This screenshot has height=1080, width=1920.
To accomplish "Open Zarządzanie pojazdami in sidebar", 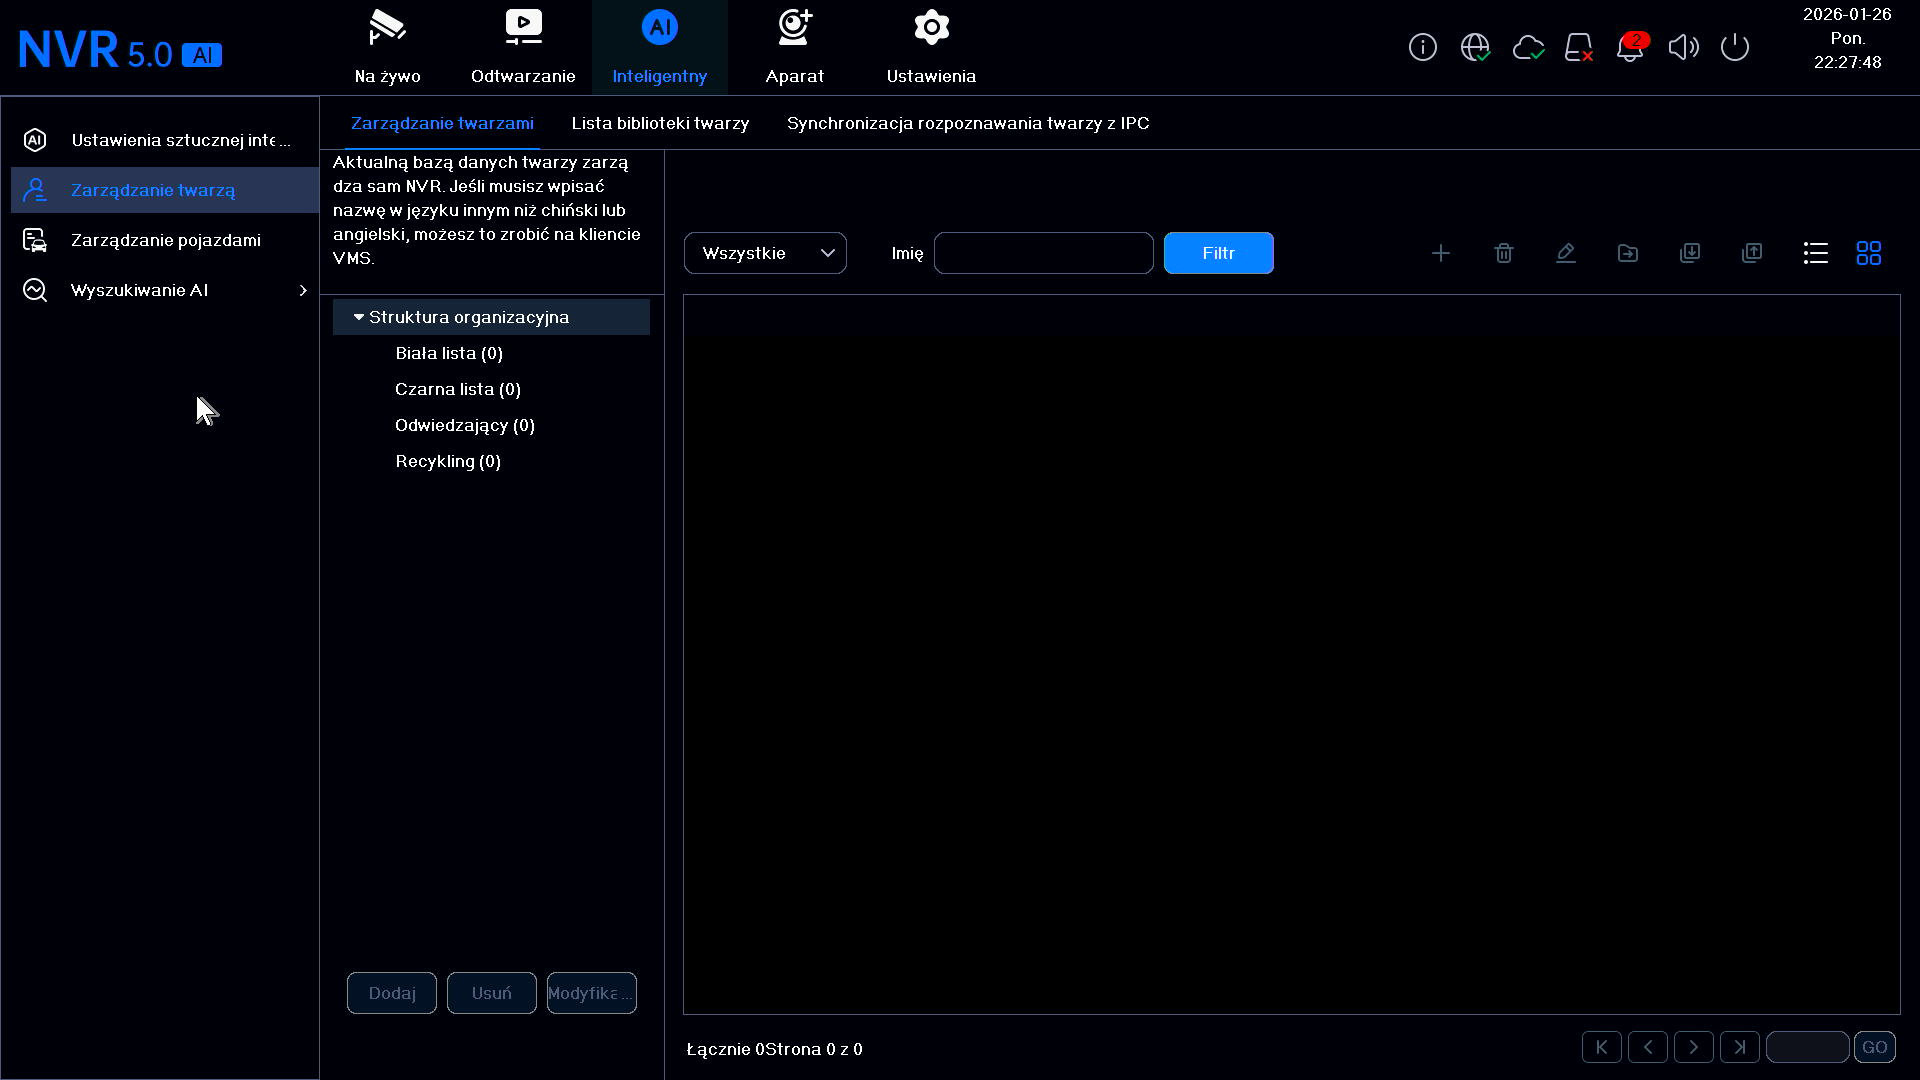I will pos(165,240).
